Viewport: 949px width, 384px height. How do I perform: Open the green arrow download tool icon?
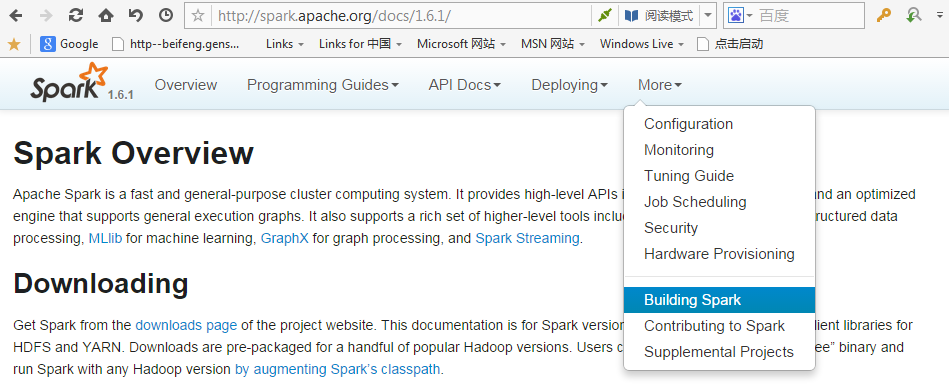point(914,16)
